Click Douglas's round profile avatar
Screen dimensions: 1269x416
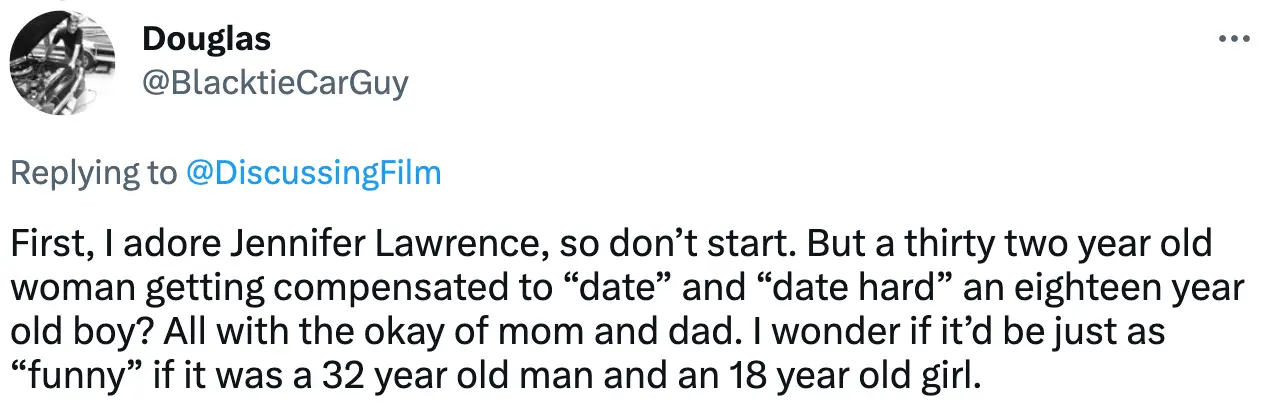tap(60, 63)
